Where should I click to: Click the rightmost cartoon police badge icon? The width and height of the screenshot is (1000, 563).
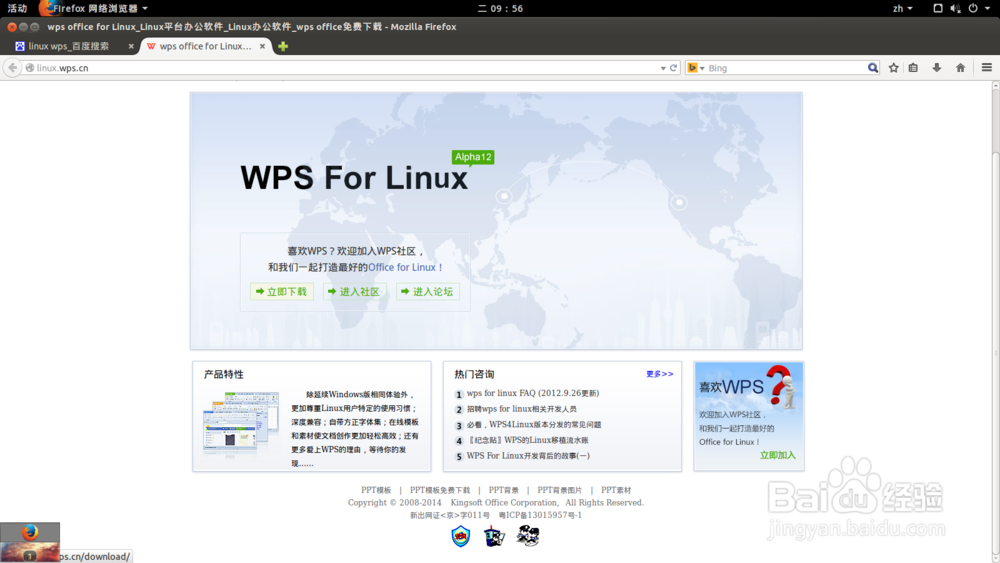pos(528,536)
